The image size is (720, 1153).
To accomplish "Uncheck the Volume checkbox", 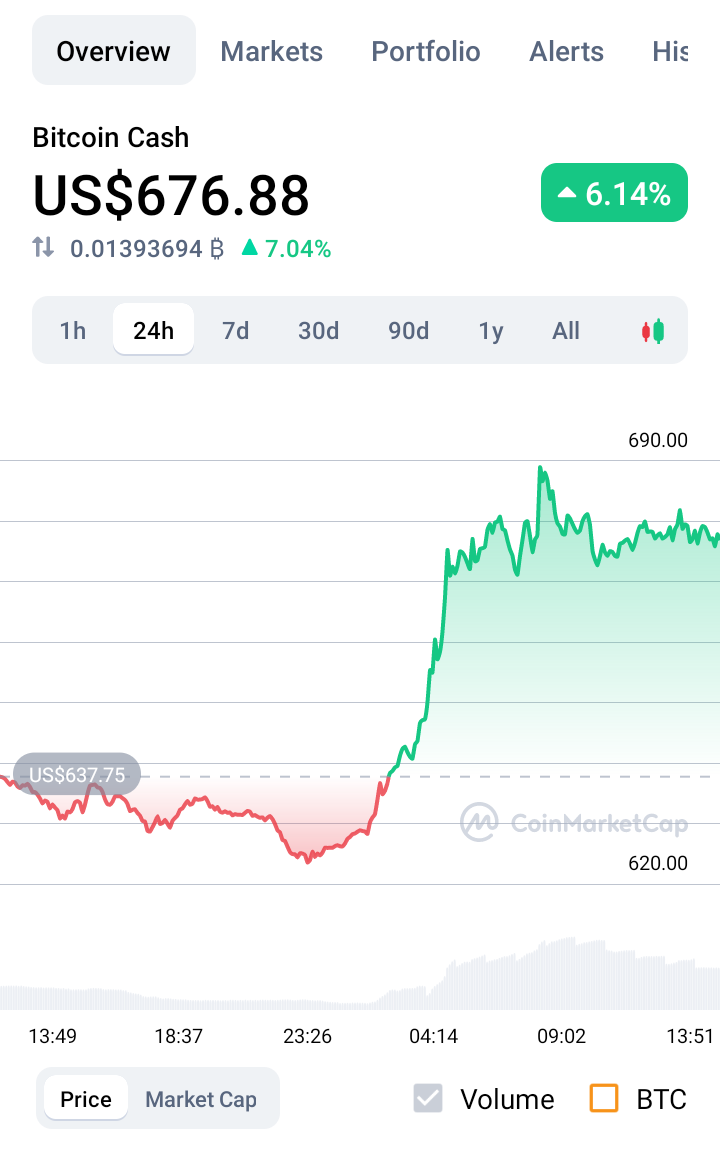I will pos(428,1099).
